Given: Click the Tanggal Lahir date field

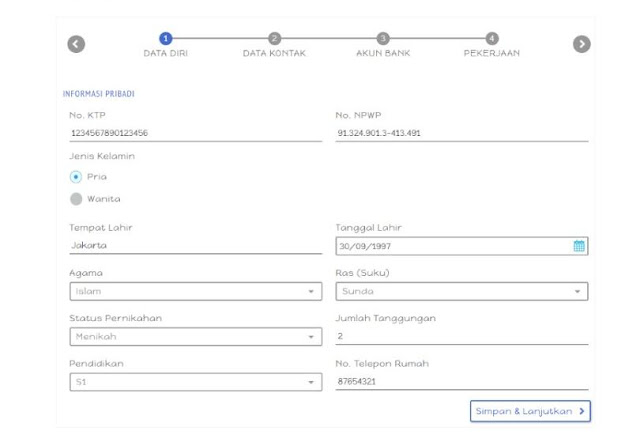Looking at the screenshot, I should [x=462, y=246].
